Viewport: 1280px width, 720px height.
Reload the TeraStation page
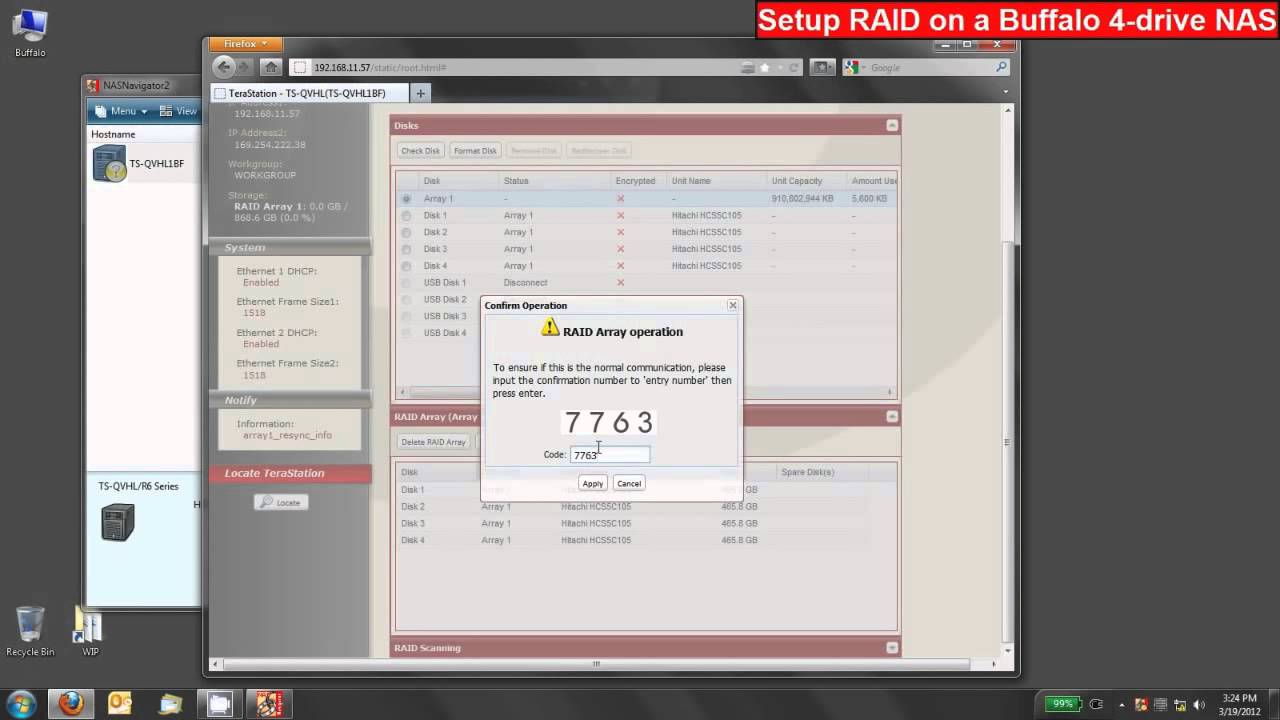(794, 67)
